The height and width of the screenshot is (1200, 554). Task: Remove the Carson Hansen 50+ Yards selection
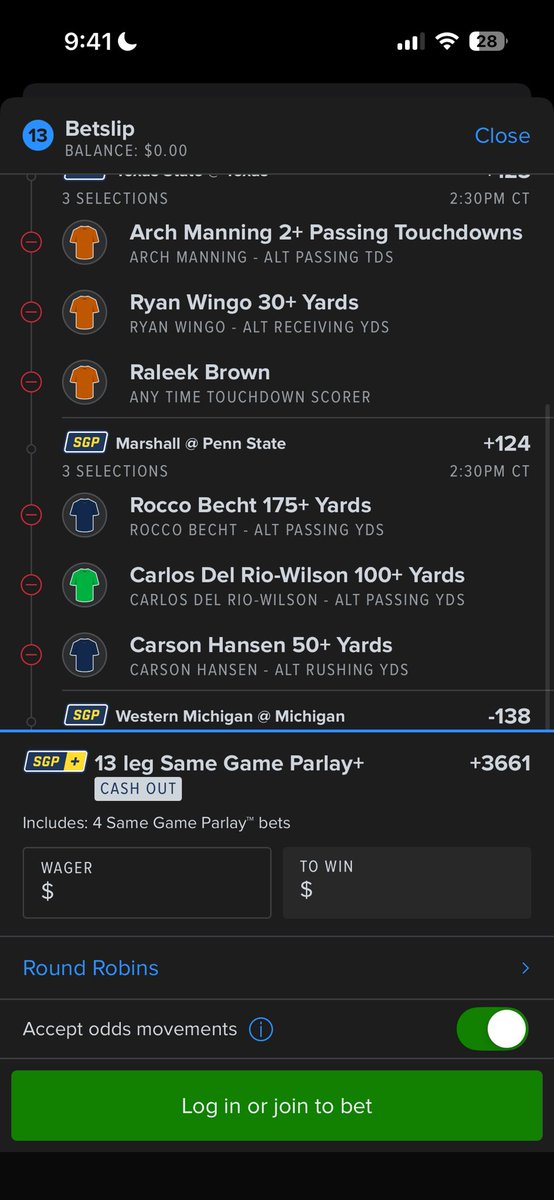[x=31, y=655]
